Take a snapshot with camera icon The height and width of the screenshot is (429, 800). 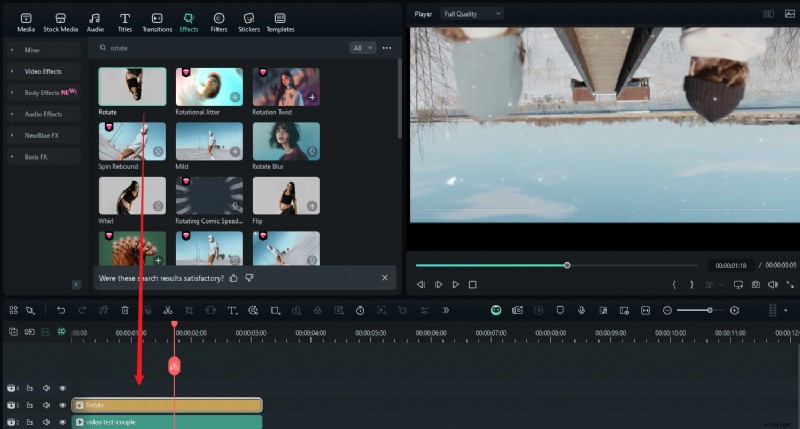(x=756, y=285)
